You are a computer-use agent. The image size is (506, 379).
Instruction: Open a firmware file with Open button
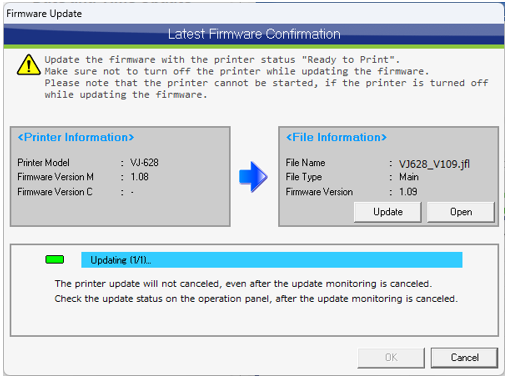coord(461,212)
